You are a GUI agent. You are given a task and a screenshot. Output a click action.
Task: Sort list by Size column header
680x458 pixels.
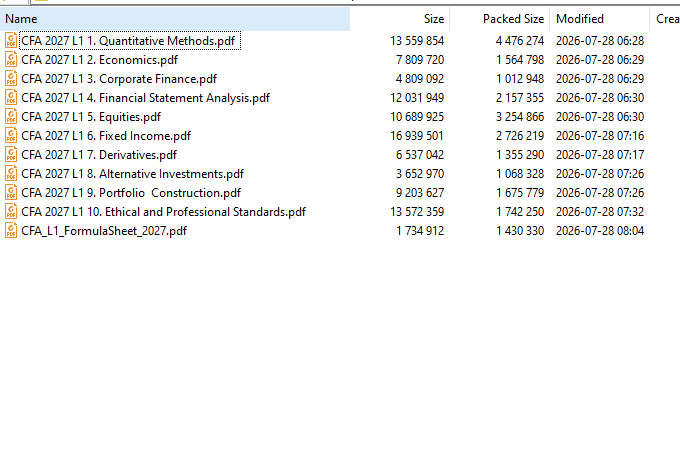[400, 19]
